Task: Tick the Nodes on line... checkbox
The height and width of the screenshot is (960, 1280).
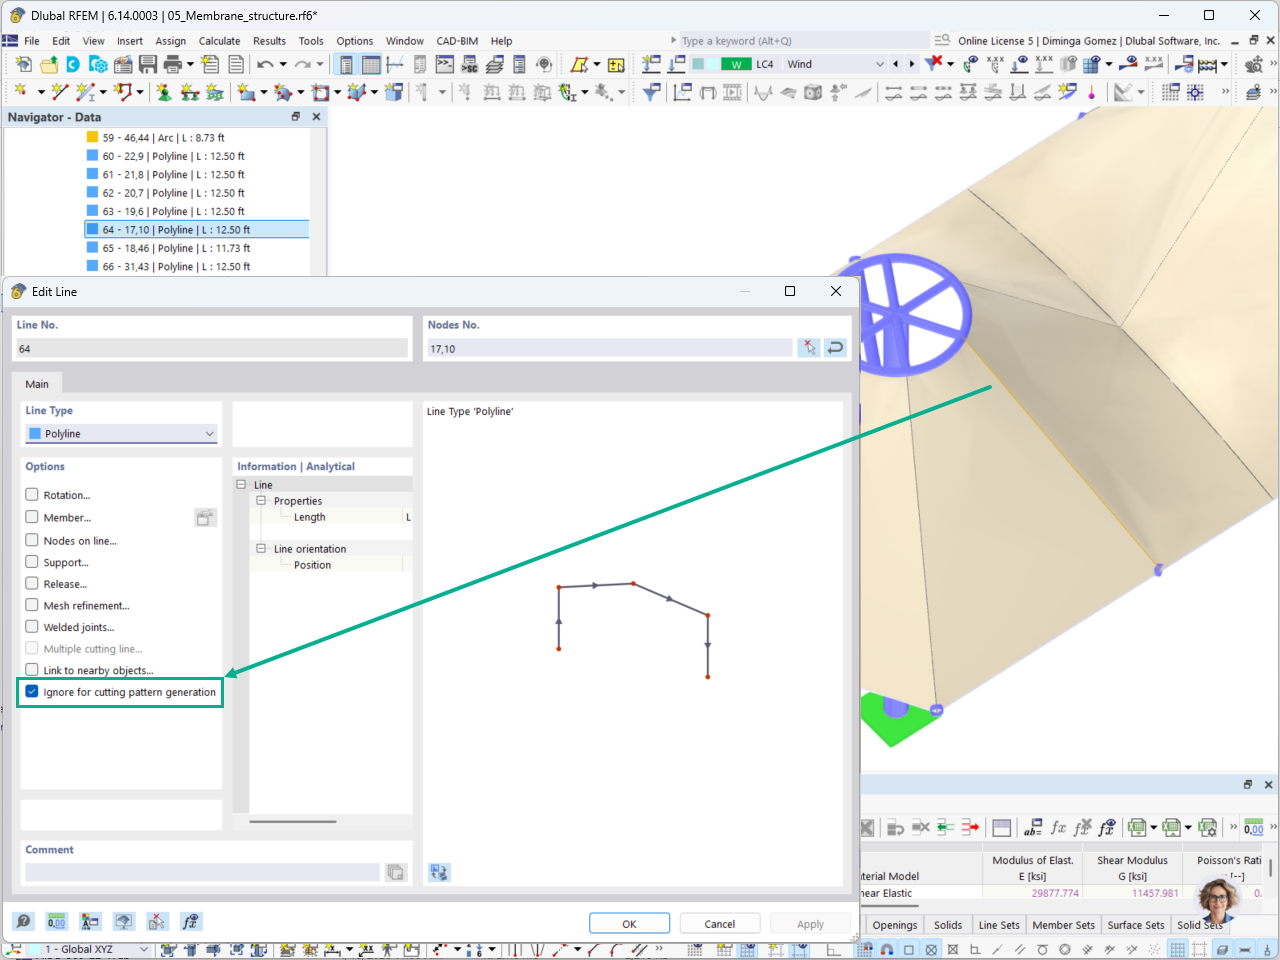Action: 32,540
